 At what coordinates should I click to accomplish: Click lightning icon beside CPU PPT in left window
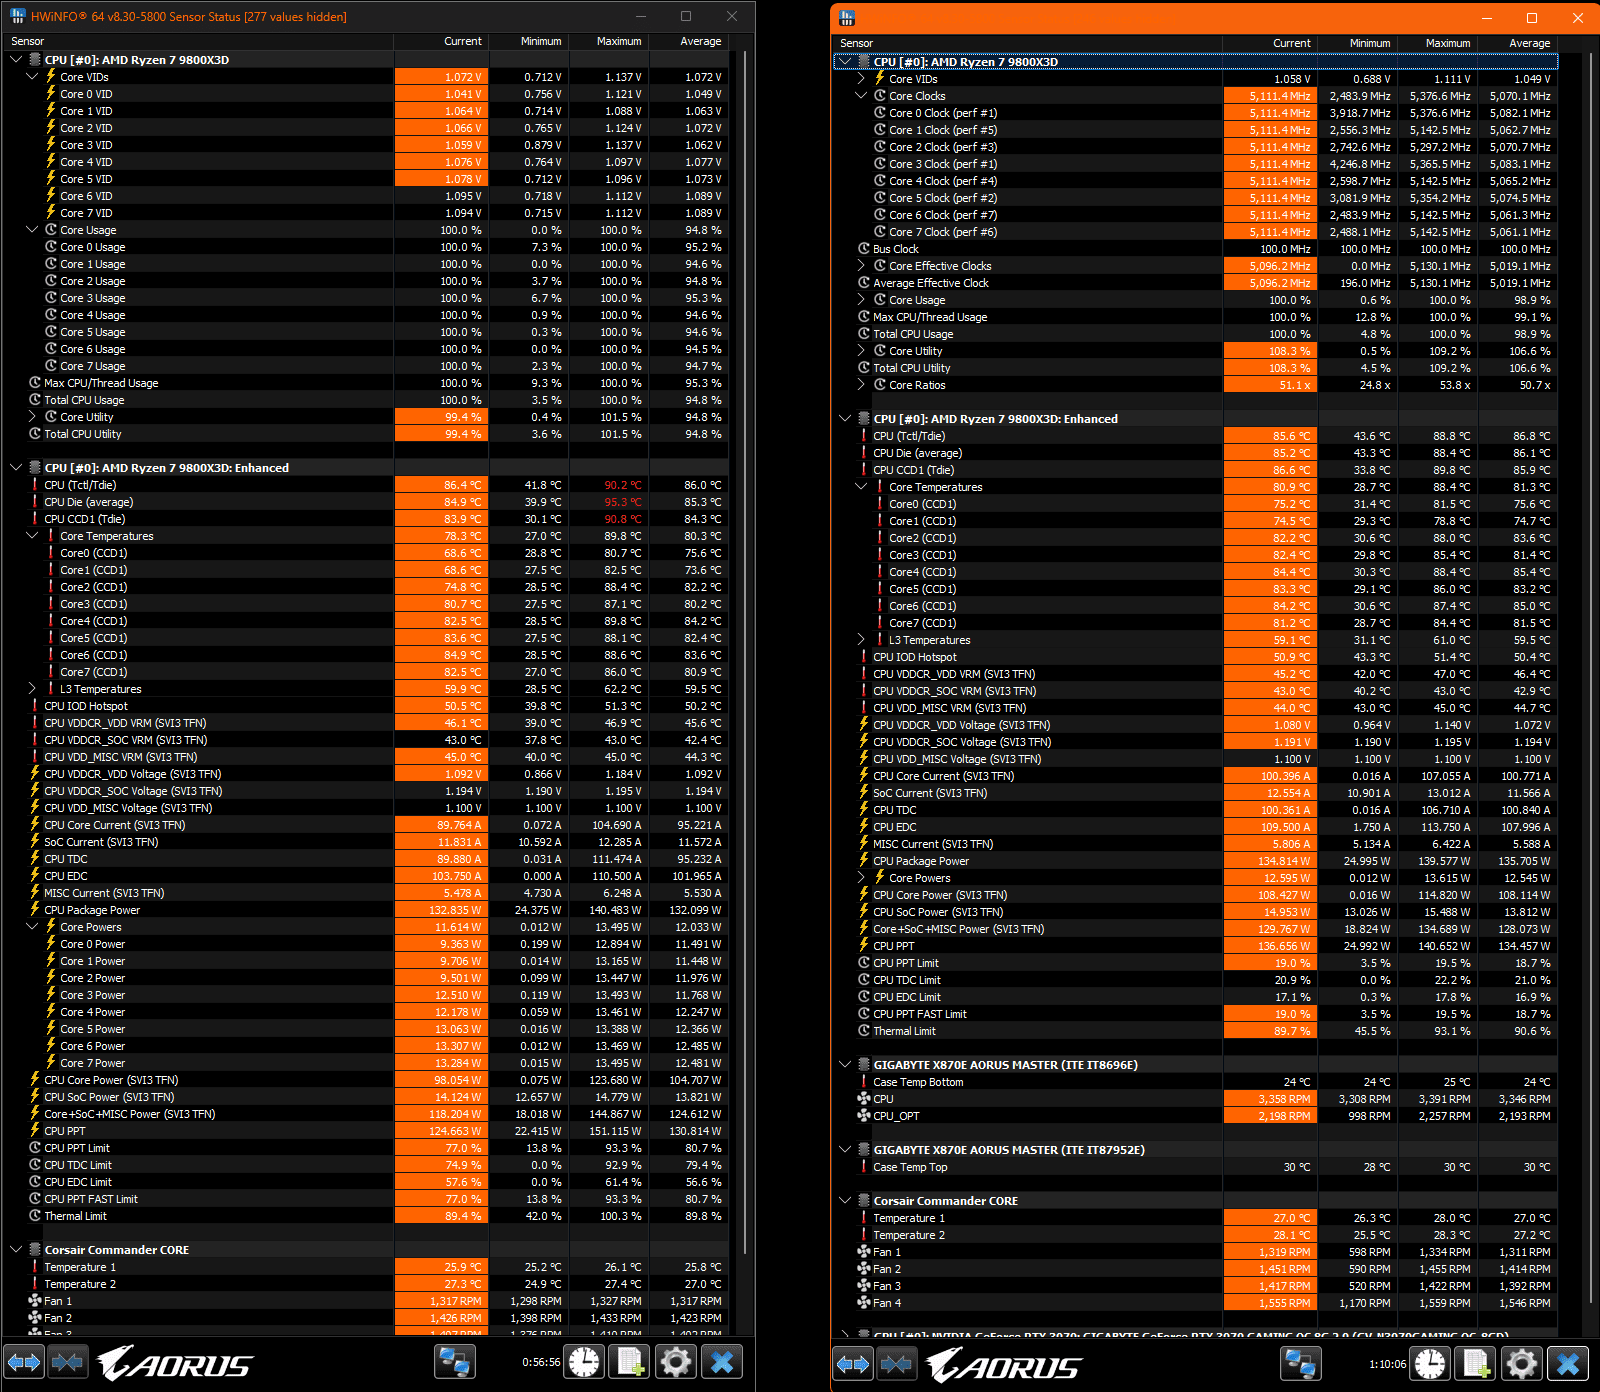tap(35, 1131)
